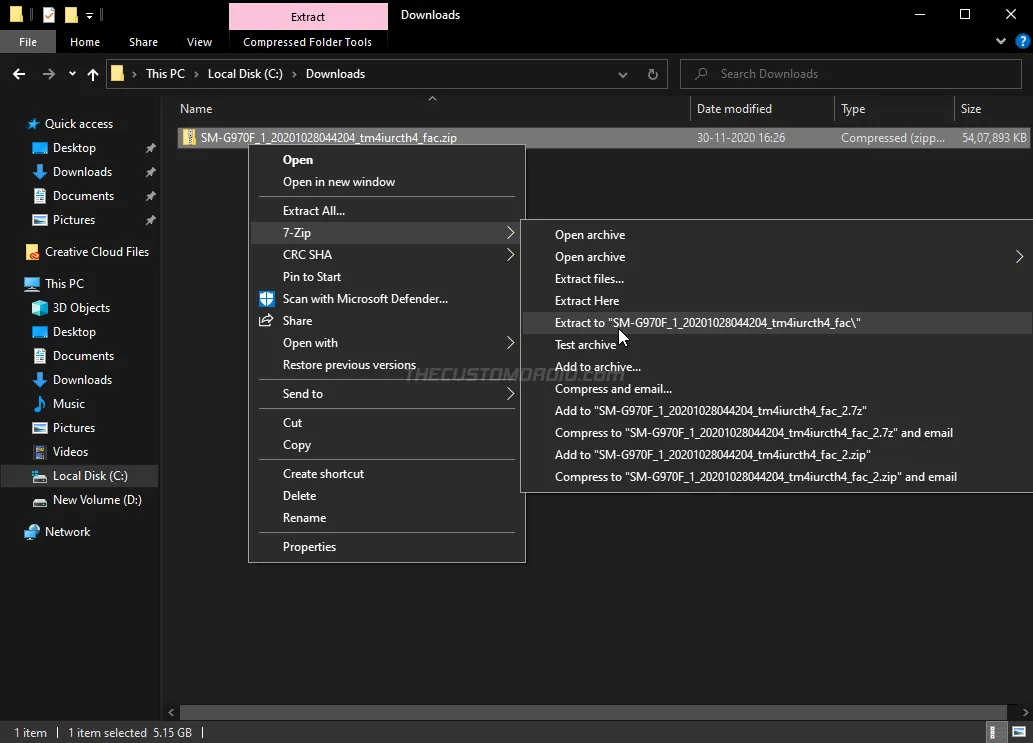Click the forward navigation arrow
Viewport: 1033px width, 743px height.
pyautogui.click(x=46, y=73)
